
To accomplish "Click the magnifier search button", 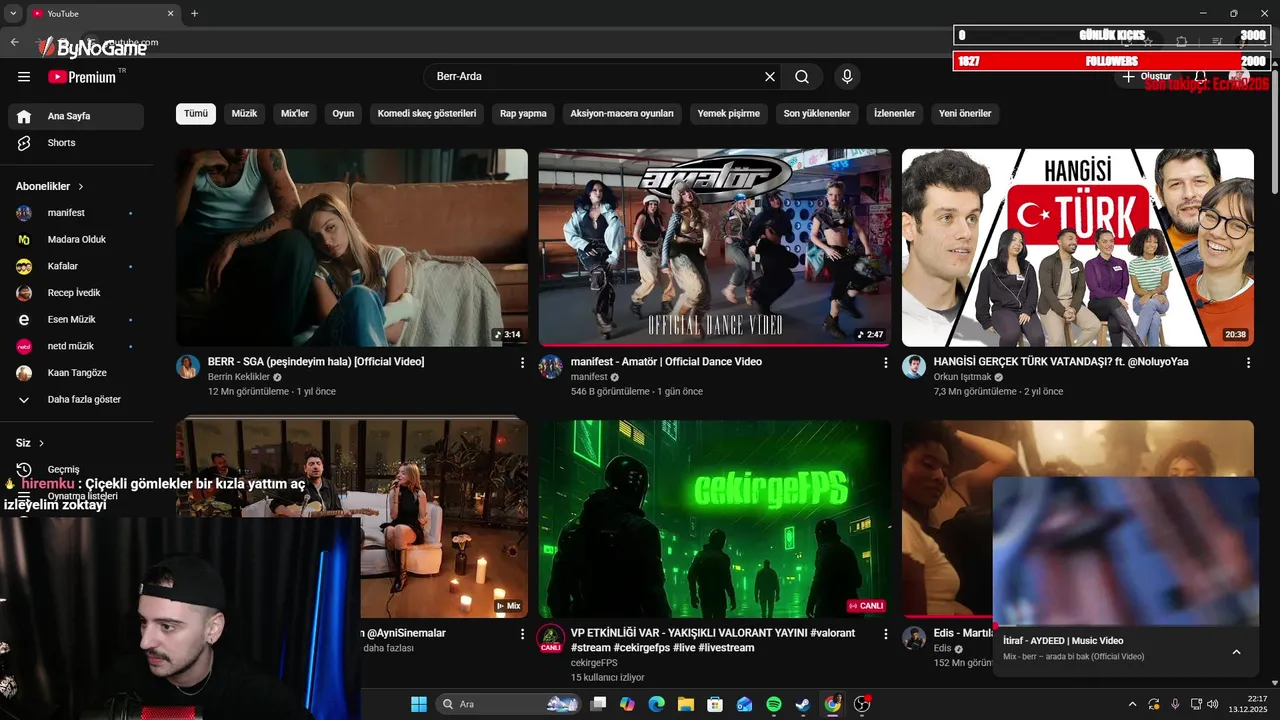I will (802, 77).
